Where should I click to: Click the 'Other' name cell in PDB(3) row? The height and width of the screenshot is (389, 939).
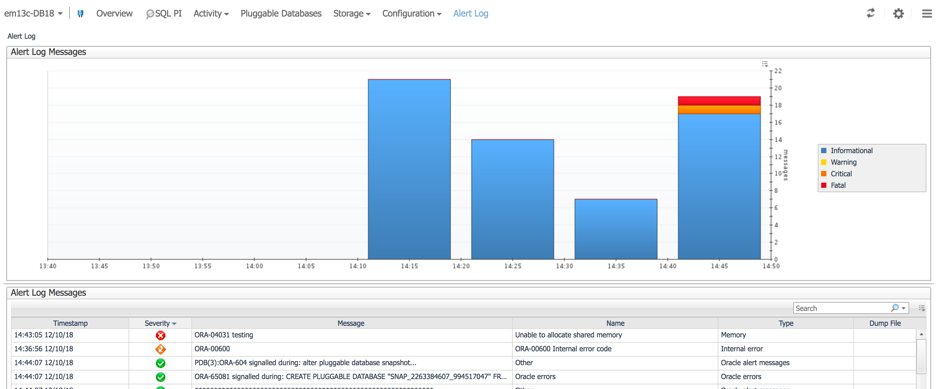tap(615, 363)
